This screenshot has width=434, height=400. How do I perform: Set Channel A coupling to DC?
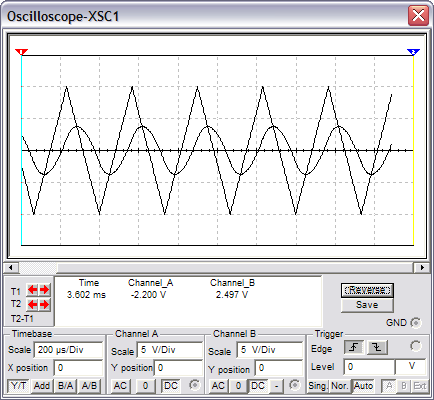(171, 386)
